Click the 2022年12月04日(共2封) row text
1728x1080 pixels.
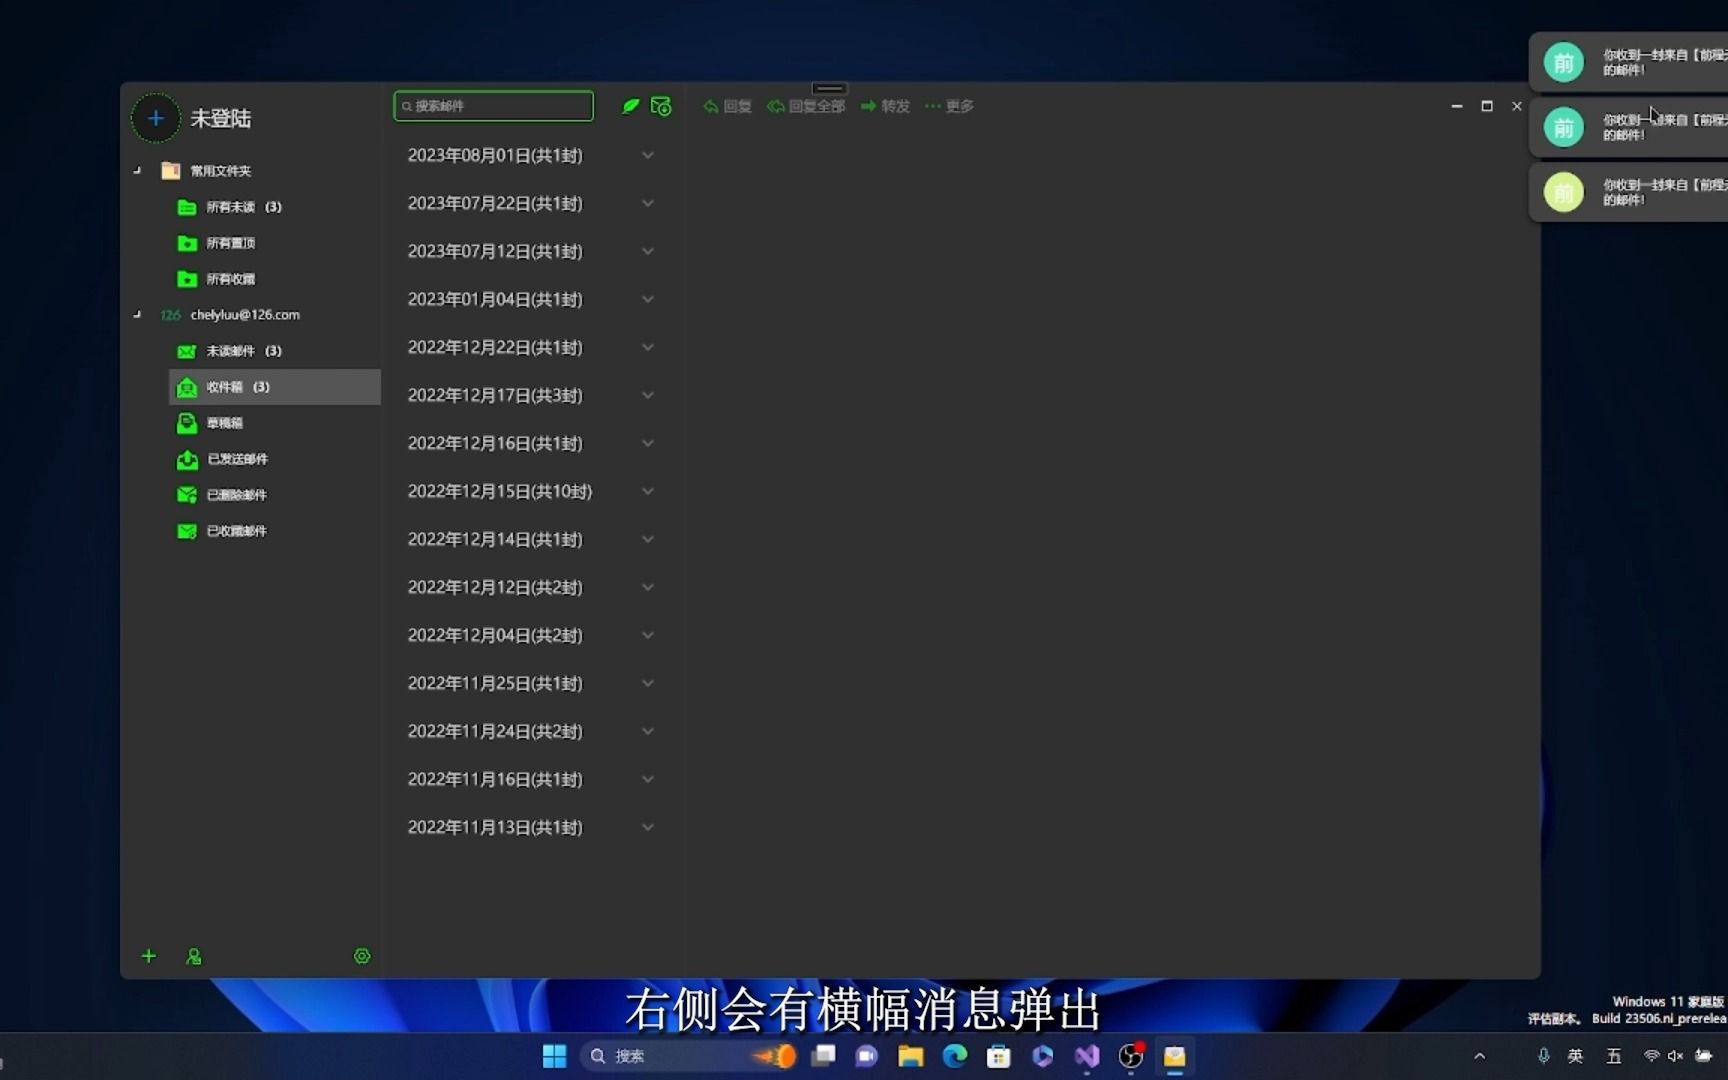[x=495, y=635]
